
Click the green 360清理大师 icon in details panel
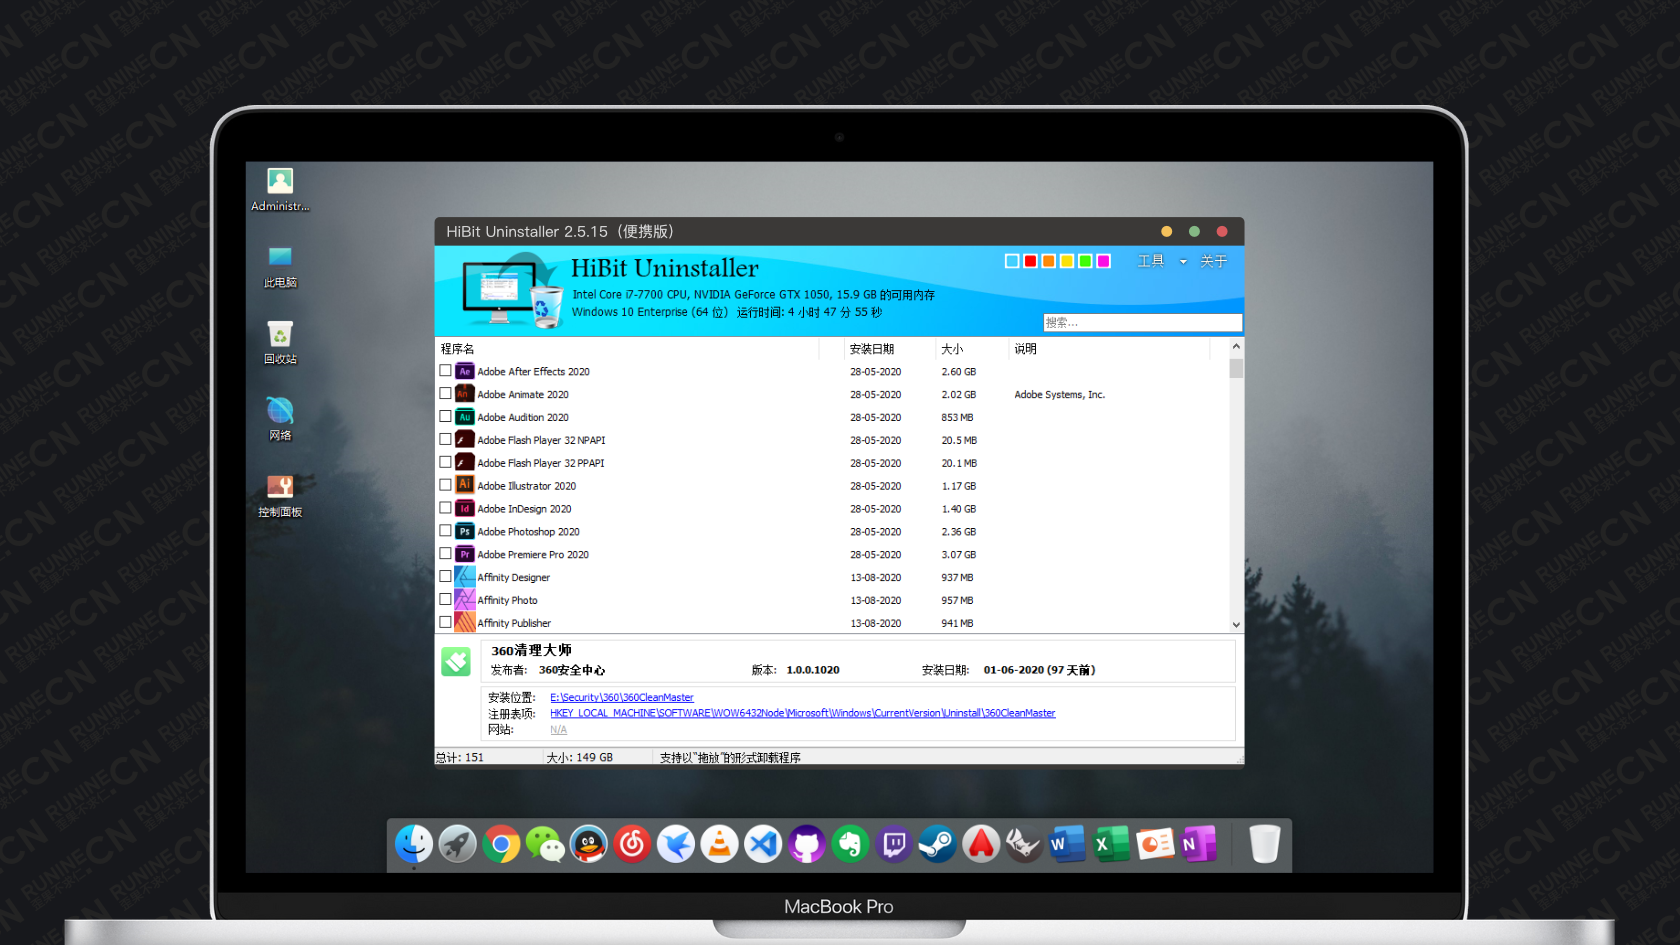[456, 661]
